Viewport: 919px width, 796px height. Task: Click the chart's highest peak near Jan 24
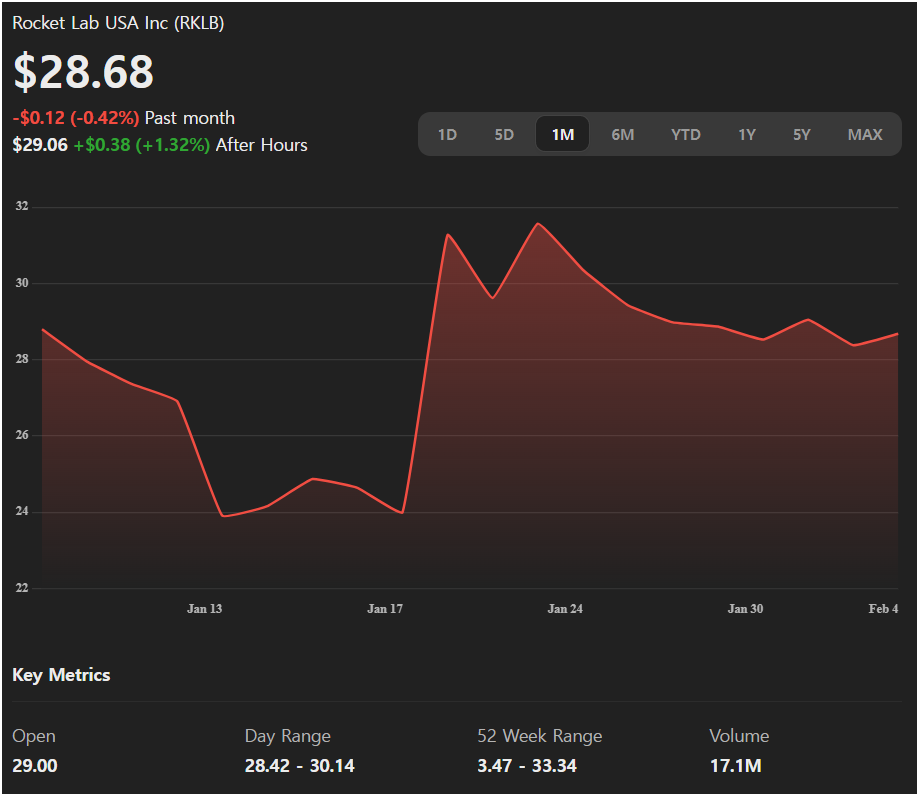pyautogui.click(x=538, y=224)
